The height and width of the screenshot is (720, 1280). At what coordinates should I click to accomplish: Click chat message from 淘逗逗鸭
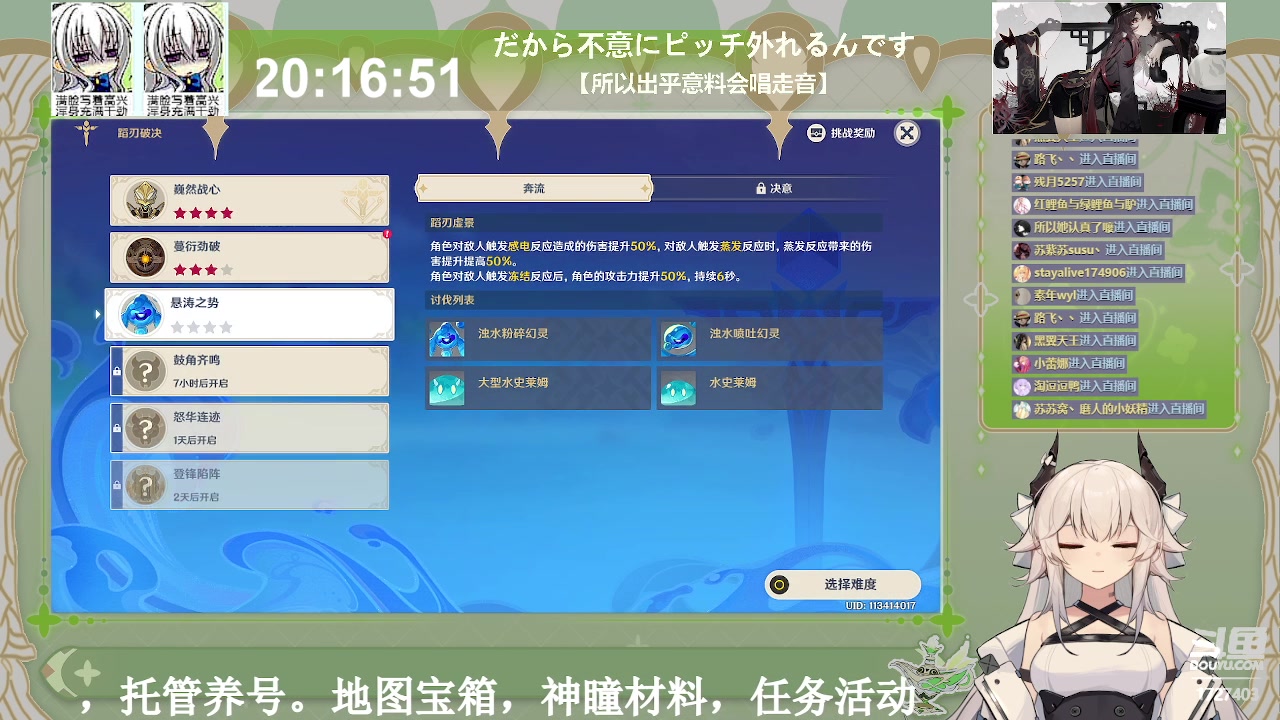1075,386
